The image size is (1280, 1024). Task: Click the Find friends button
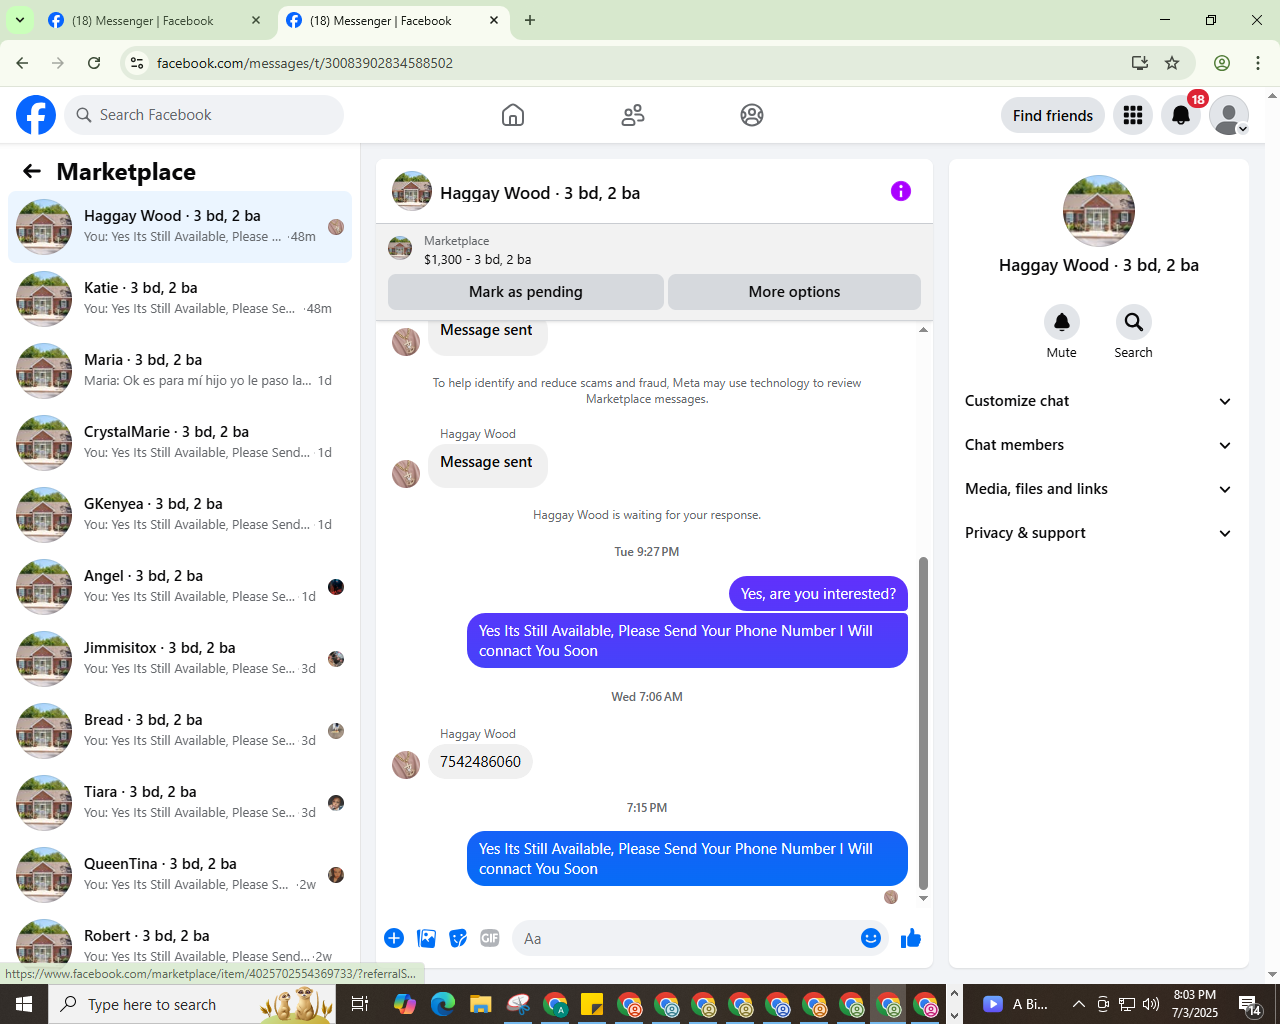point(1053,115)
